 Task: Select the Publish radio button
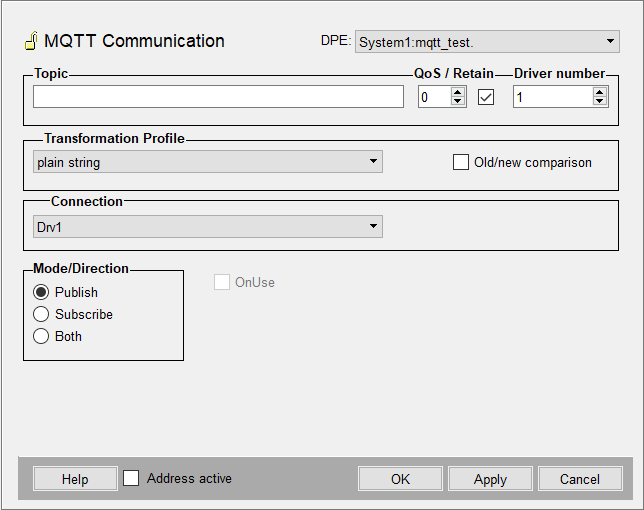coord(41,292)
